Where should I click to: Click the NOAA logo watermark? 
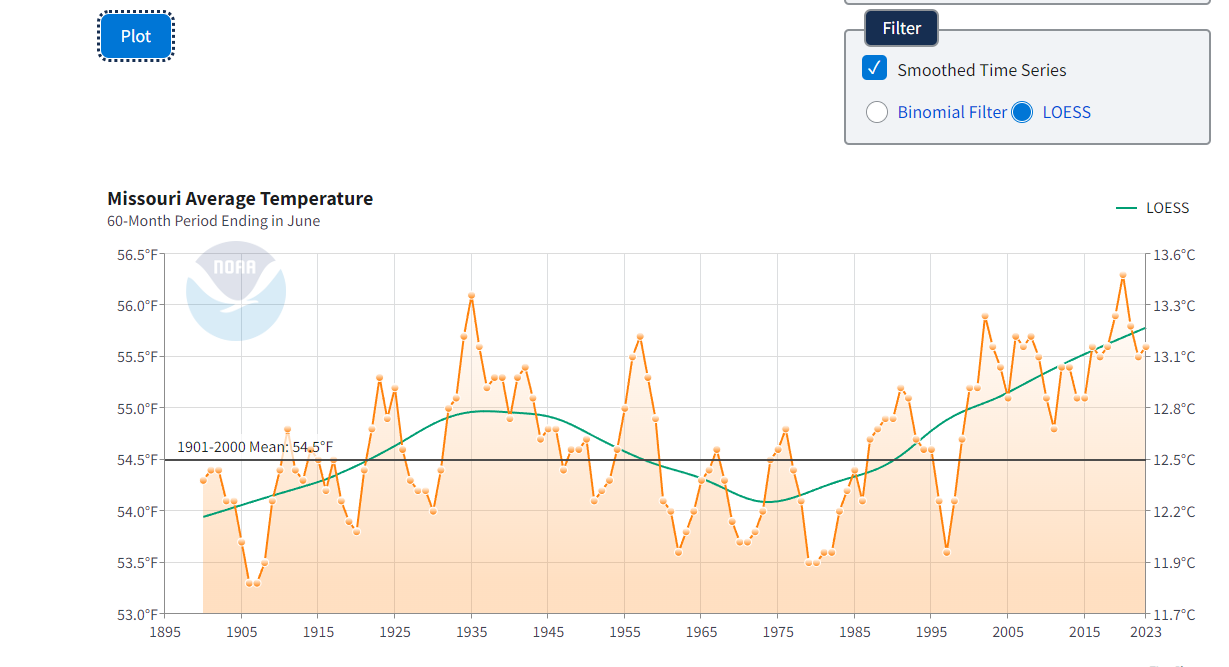pyautogui.click(x=236, y=290)
